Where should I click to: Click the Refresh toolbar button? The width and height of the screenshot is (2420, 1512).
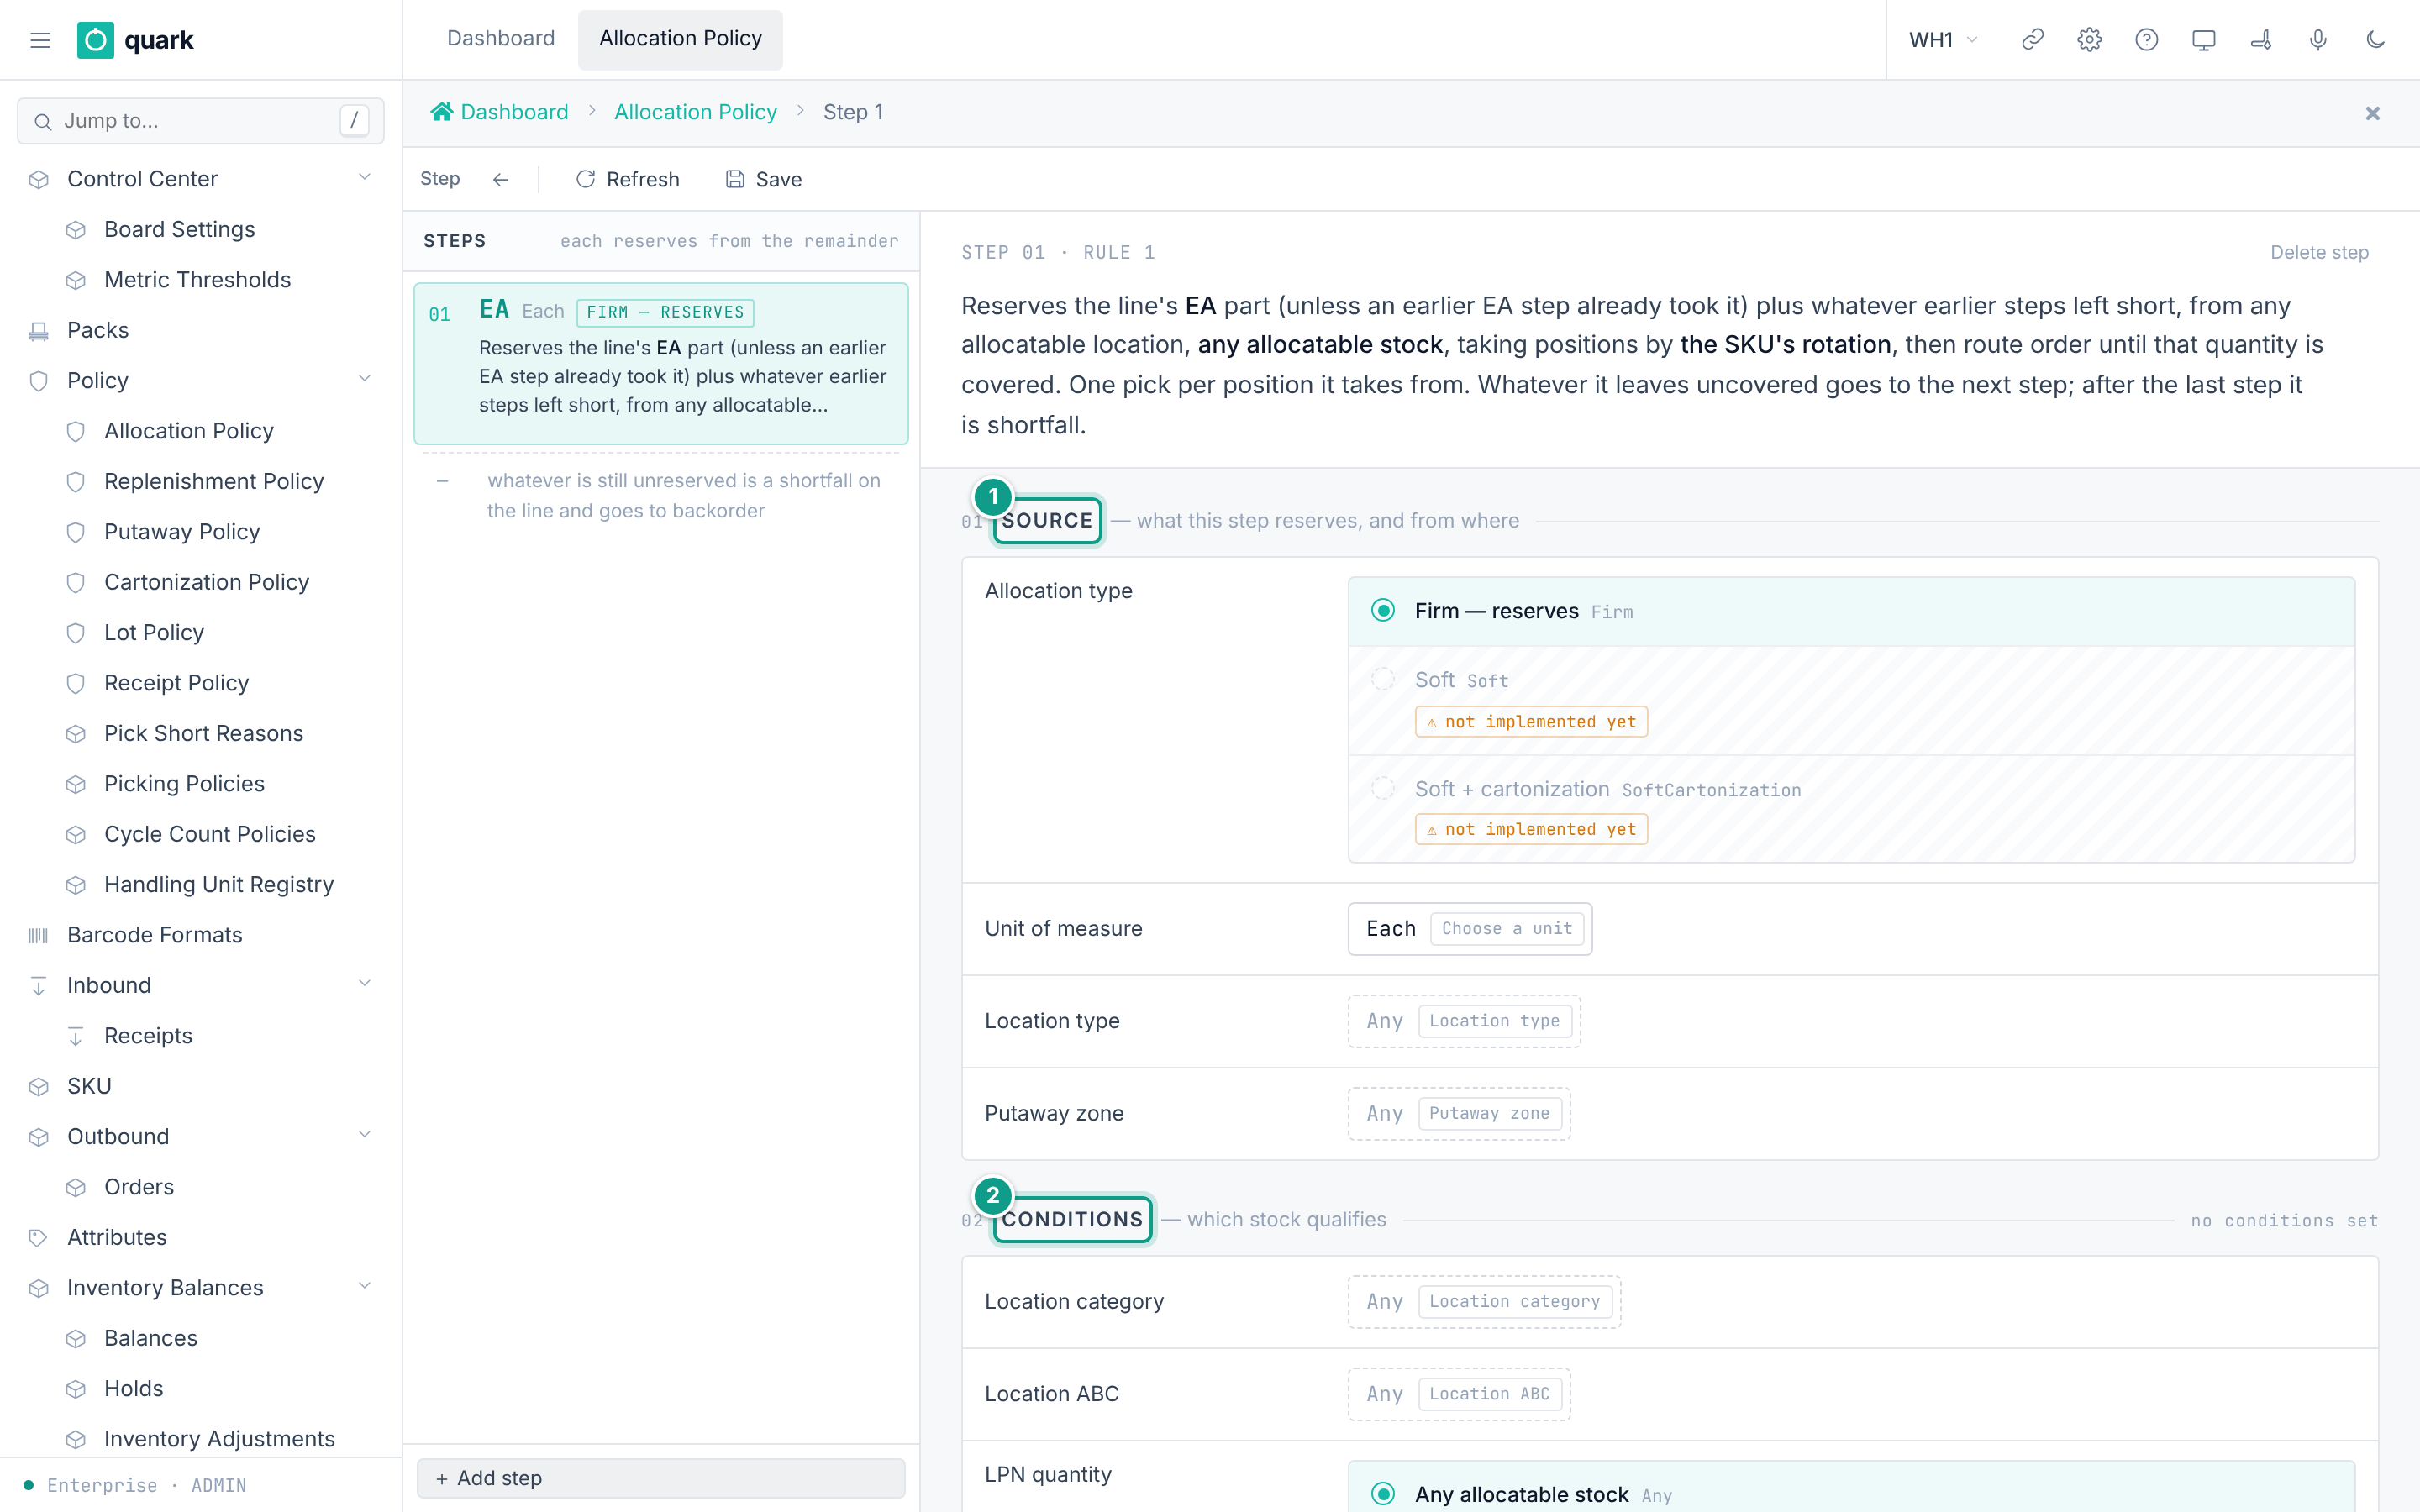pos(627,179)
